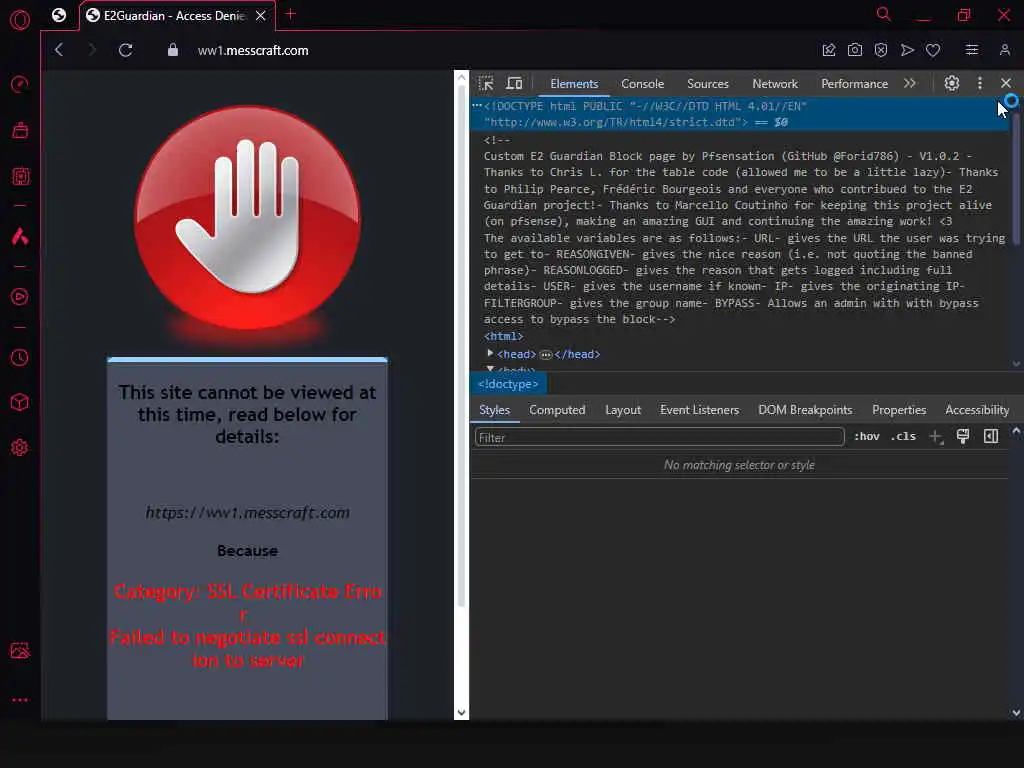Open History clock icon in sidebar
Viewport: 1024px width, 768px height.
[x=20, y=357]
